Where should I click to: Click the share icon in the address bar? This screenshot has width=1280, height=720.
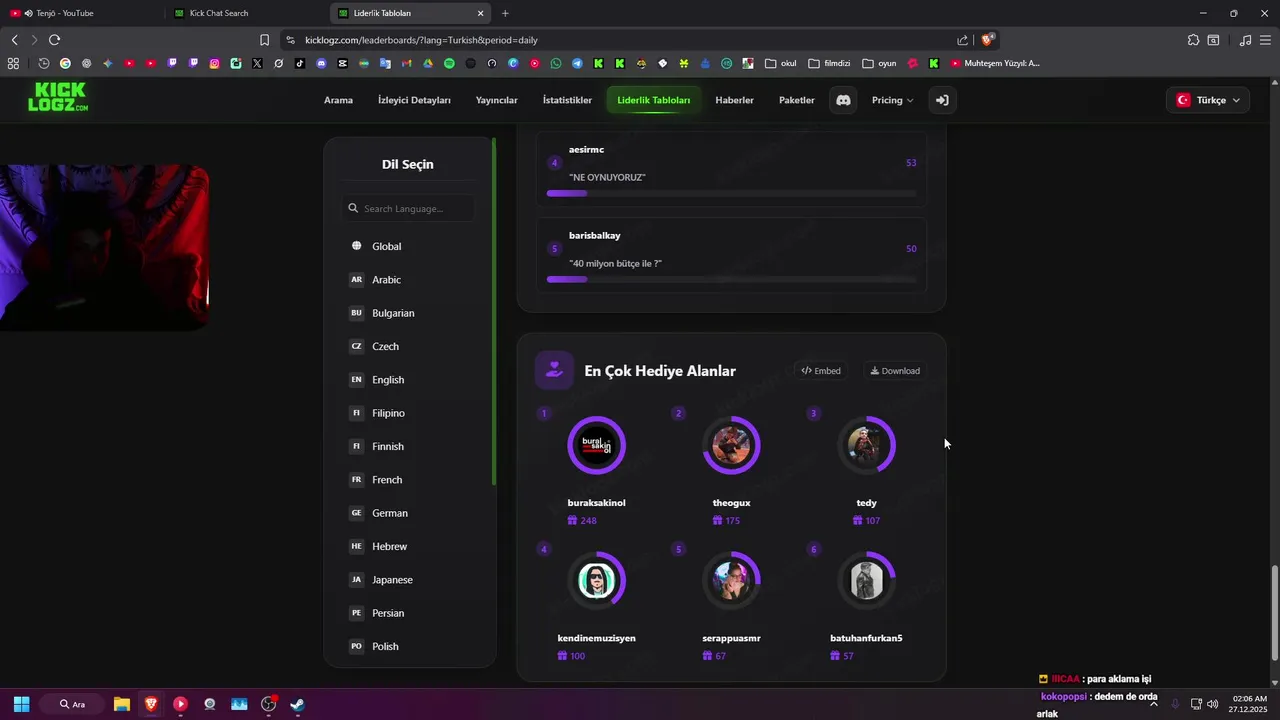[x=962, y=40]
